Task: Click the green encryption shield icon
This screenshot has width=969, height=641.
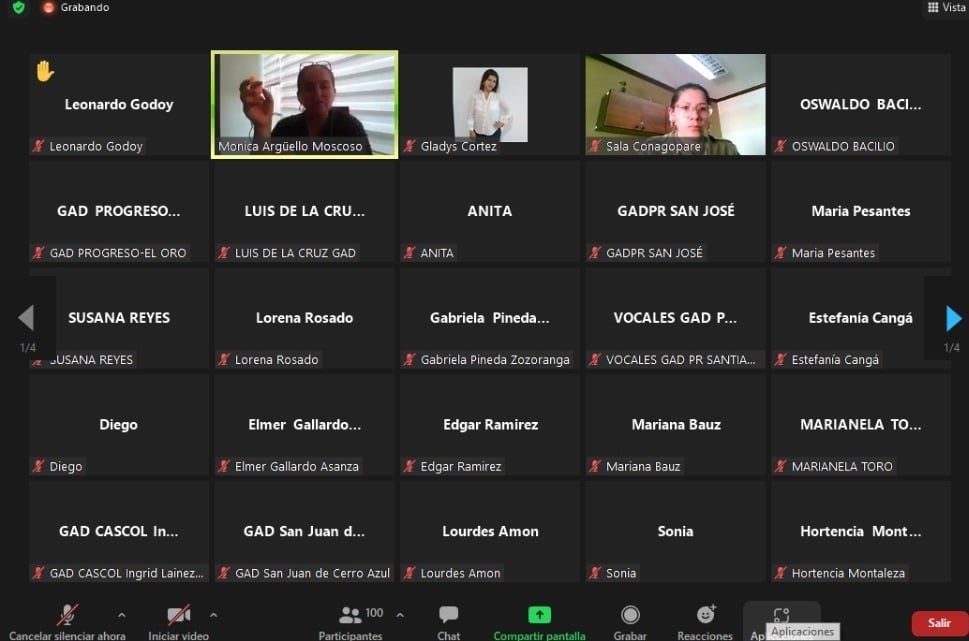Action: [x=18, y=8]
